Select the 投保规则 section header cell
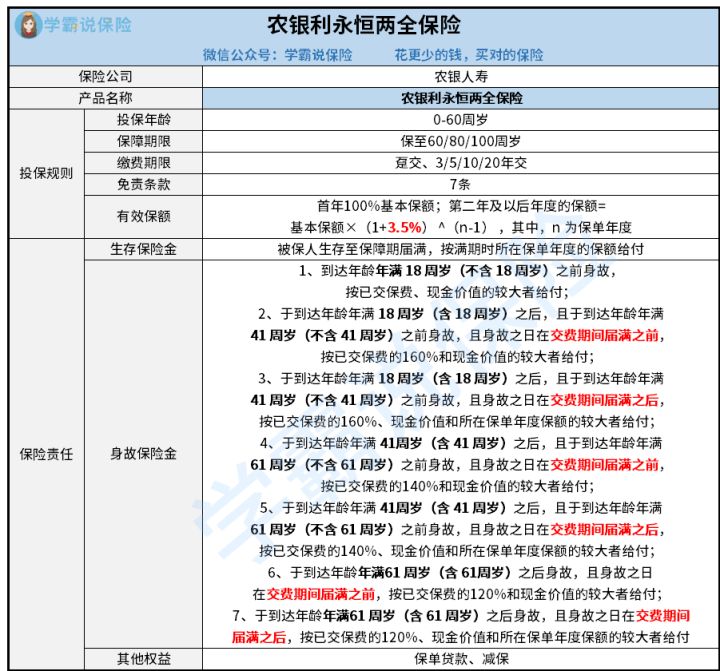The height and width of the screenshot is (671, 720). coord(46,174)
